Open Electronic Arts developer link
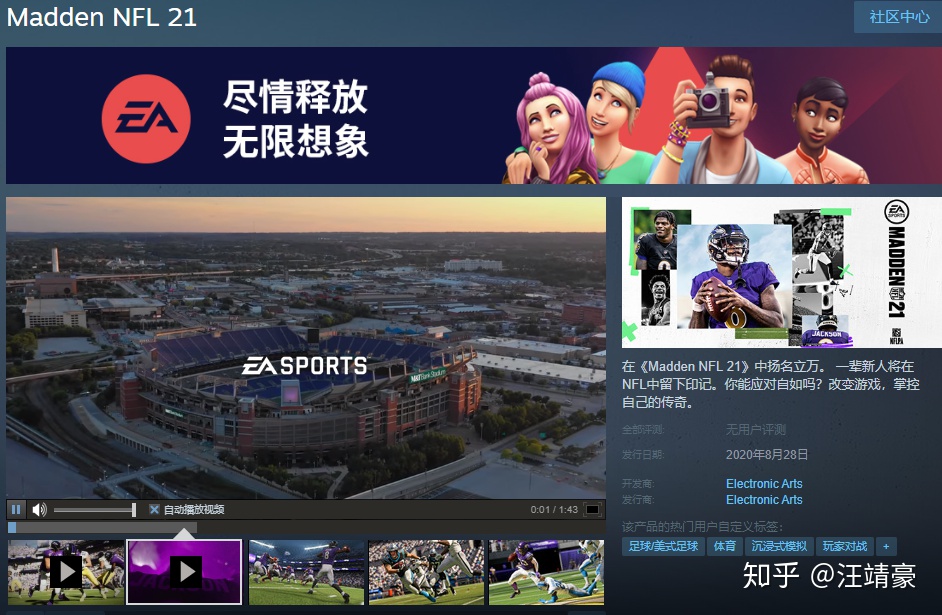942x615 pixels. [764, 483]
